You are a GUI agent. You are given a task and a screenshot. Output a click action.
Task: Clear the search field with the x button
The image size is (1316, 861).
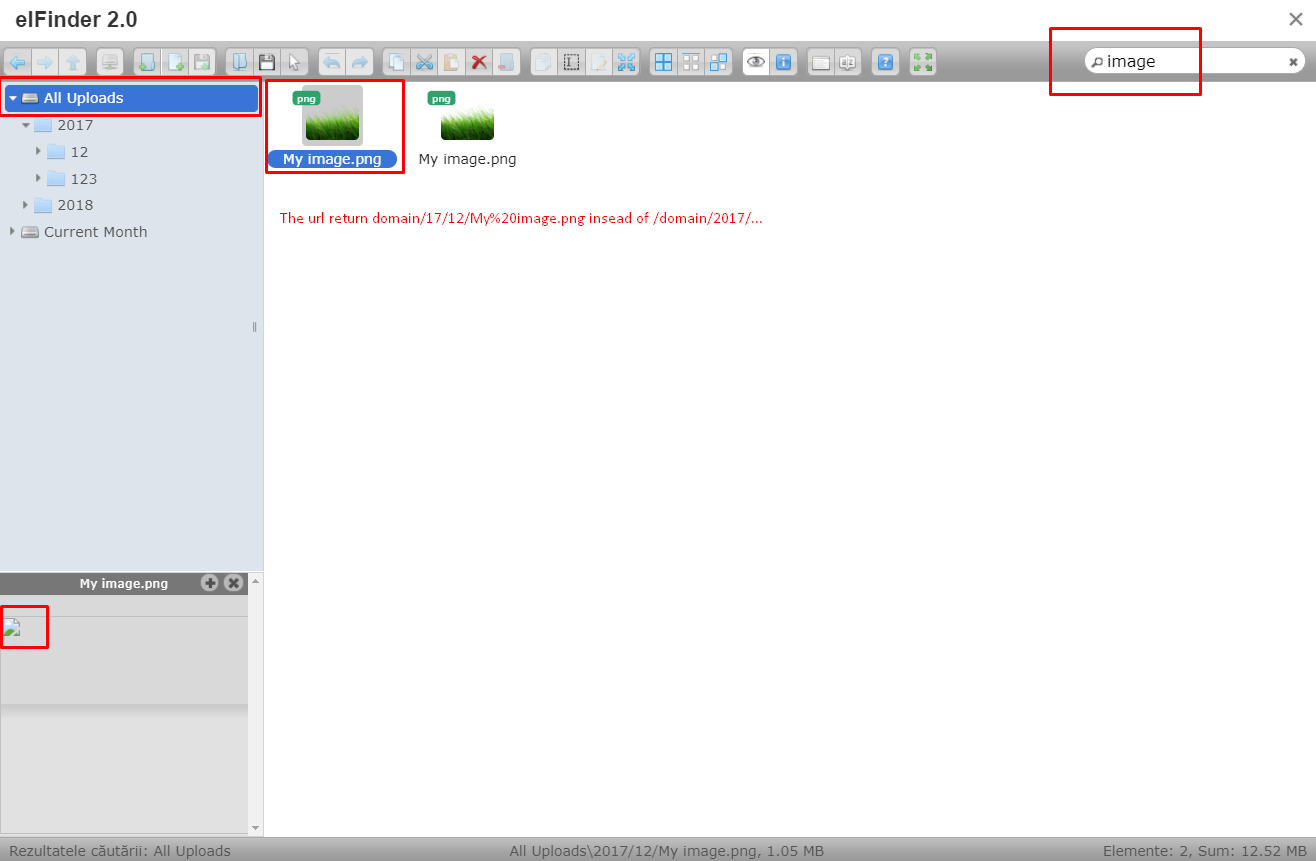click(1293, 61)
